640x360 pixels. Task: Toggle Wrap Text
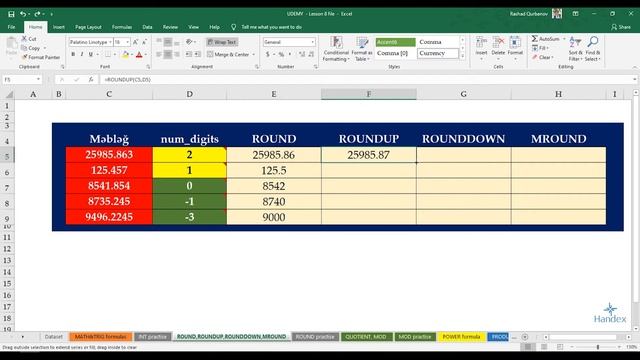(x=222, y=42)
